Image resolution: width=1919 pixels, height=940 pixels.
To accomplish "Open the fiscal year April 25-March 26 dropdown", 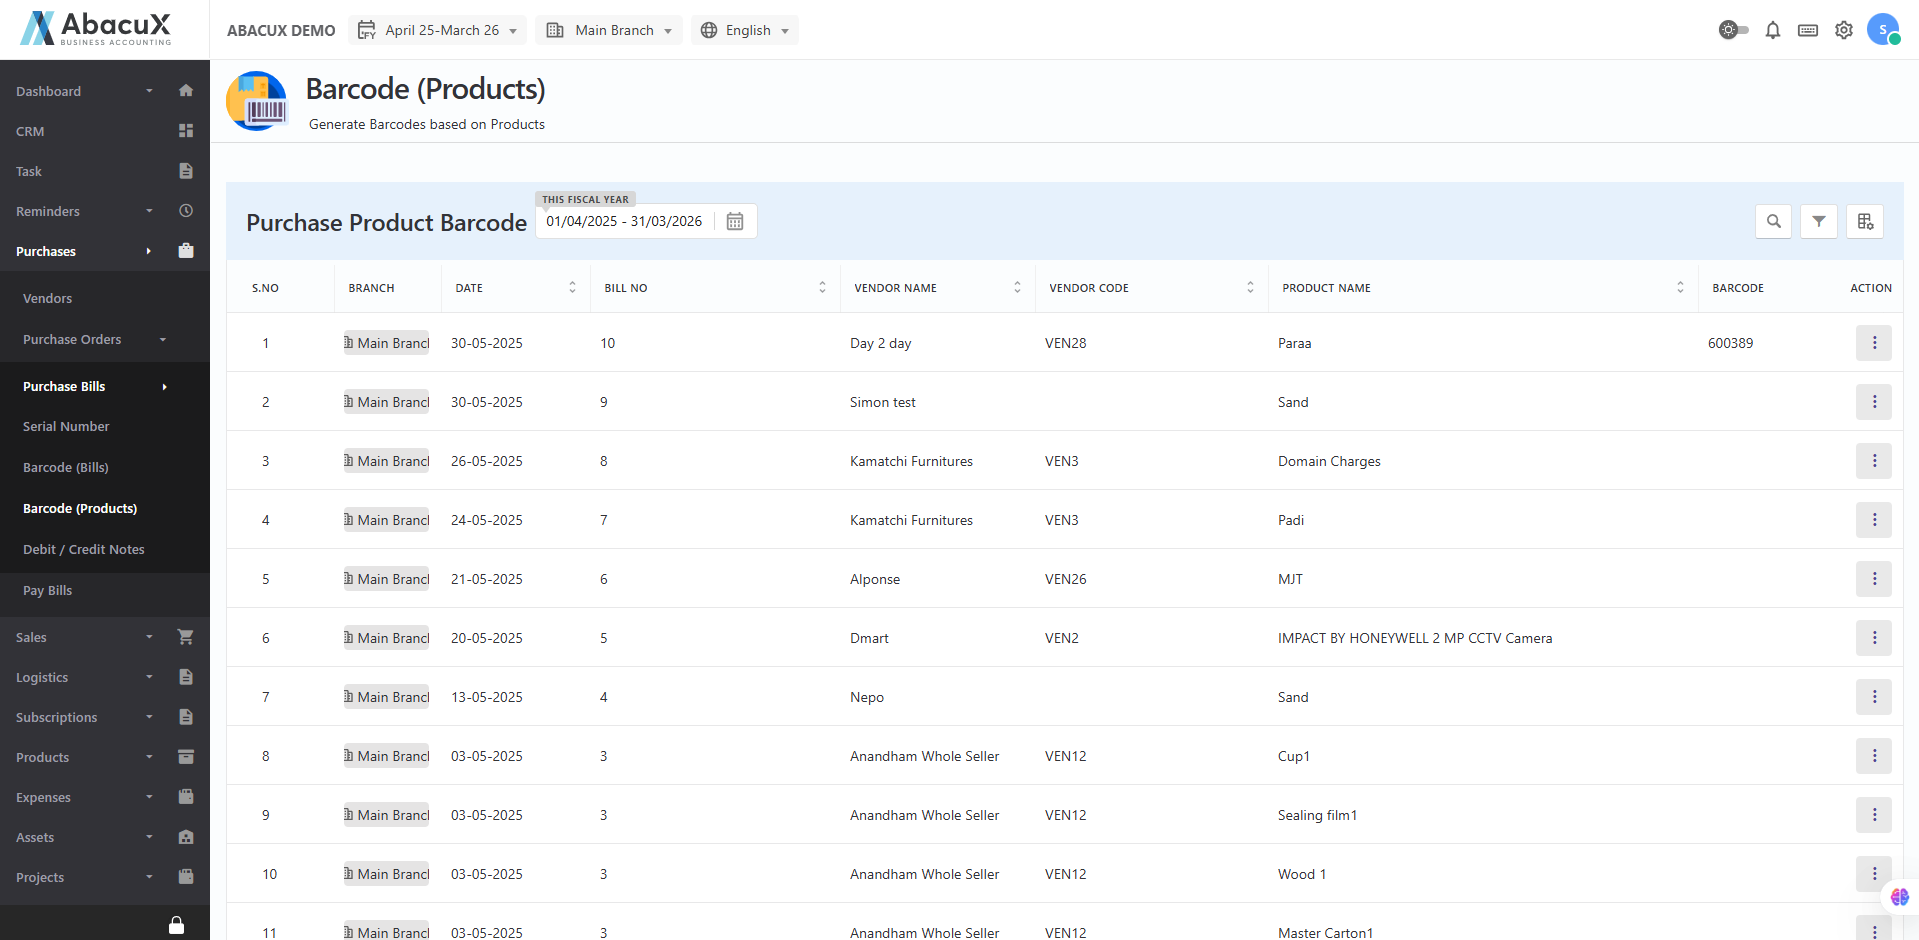I will tap(438, 30).
